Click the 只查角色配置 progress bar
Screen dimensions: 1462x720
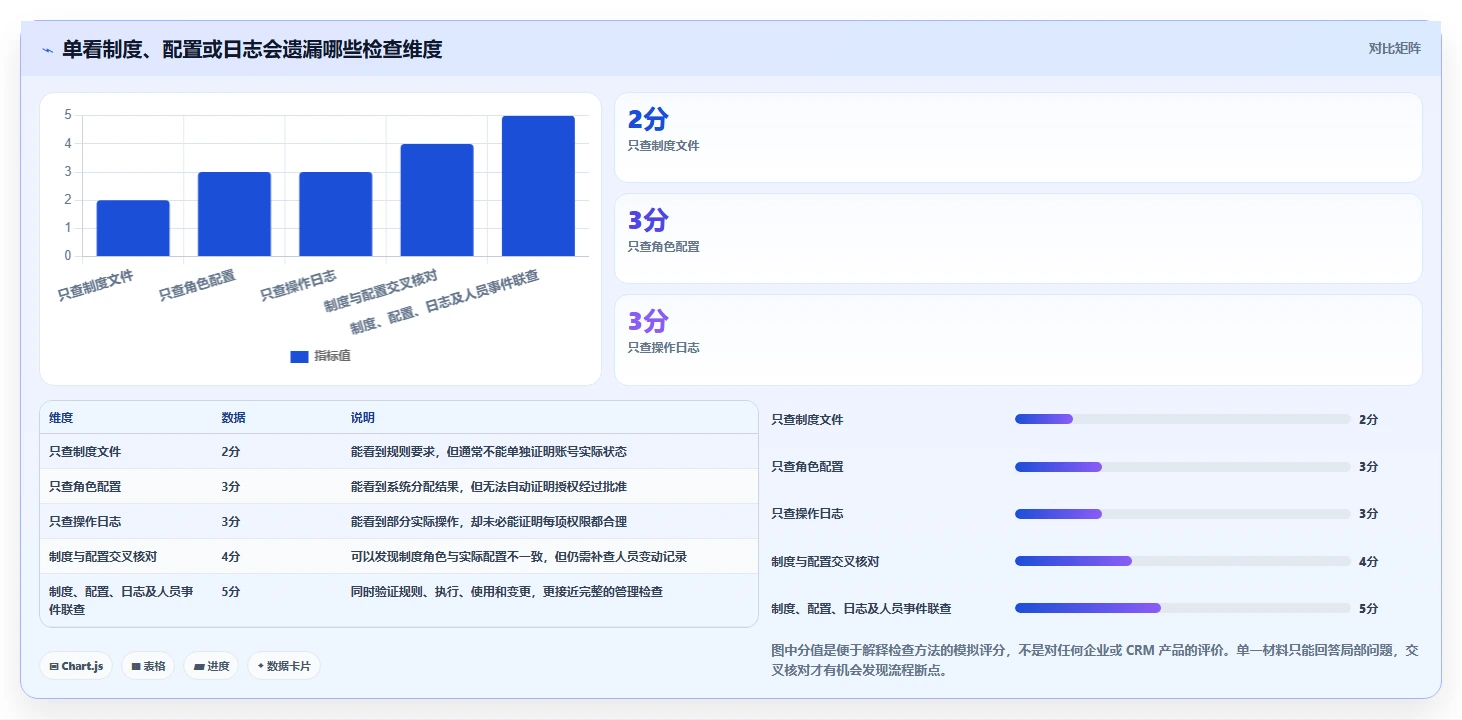pos(1182,467)
